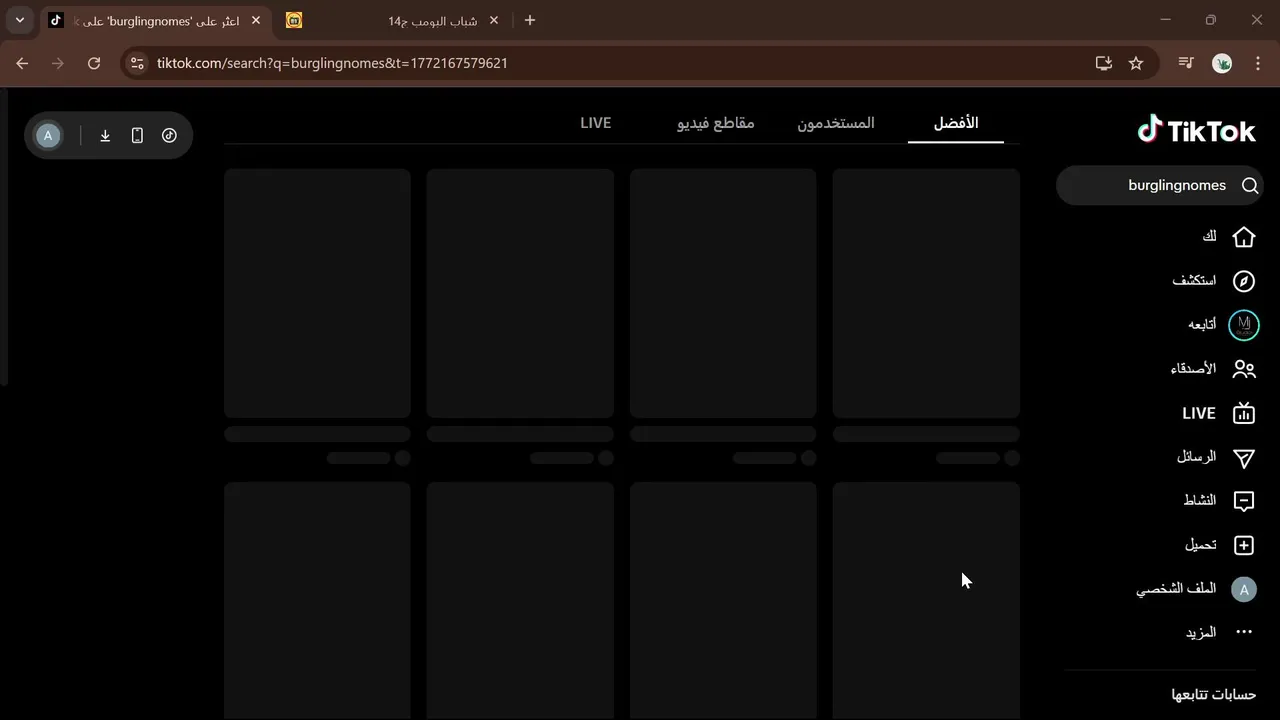This screenshot has height=720, width=1280.
Task: Click حسابات تتابعها heading text
Action: pyautogui.click(x=1214, y=694)
